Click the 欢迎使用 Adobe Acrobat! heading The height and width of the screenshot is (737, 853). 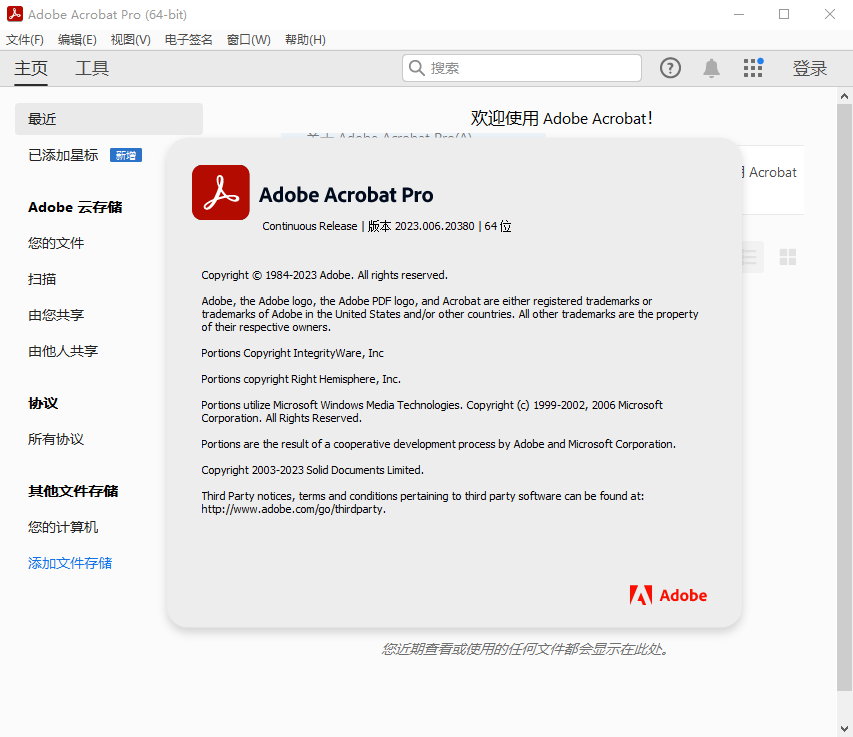[561, 118]
